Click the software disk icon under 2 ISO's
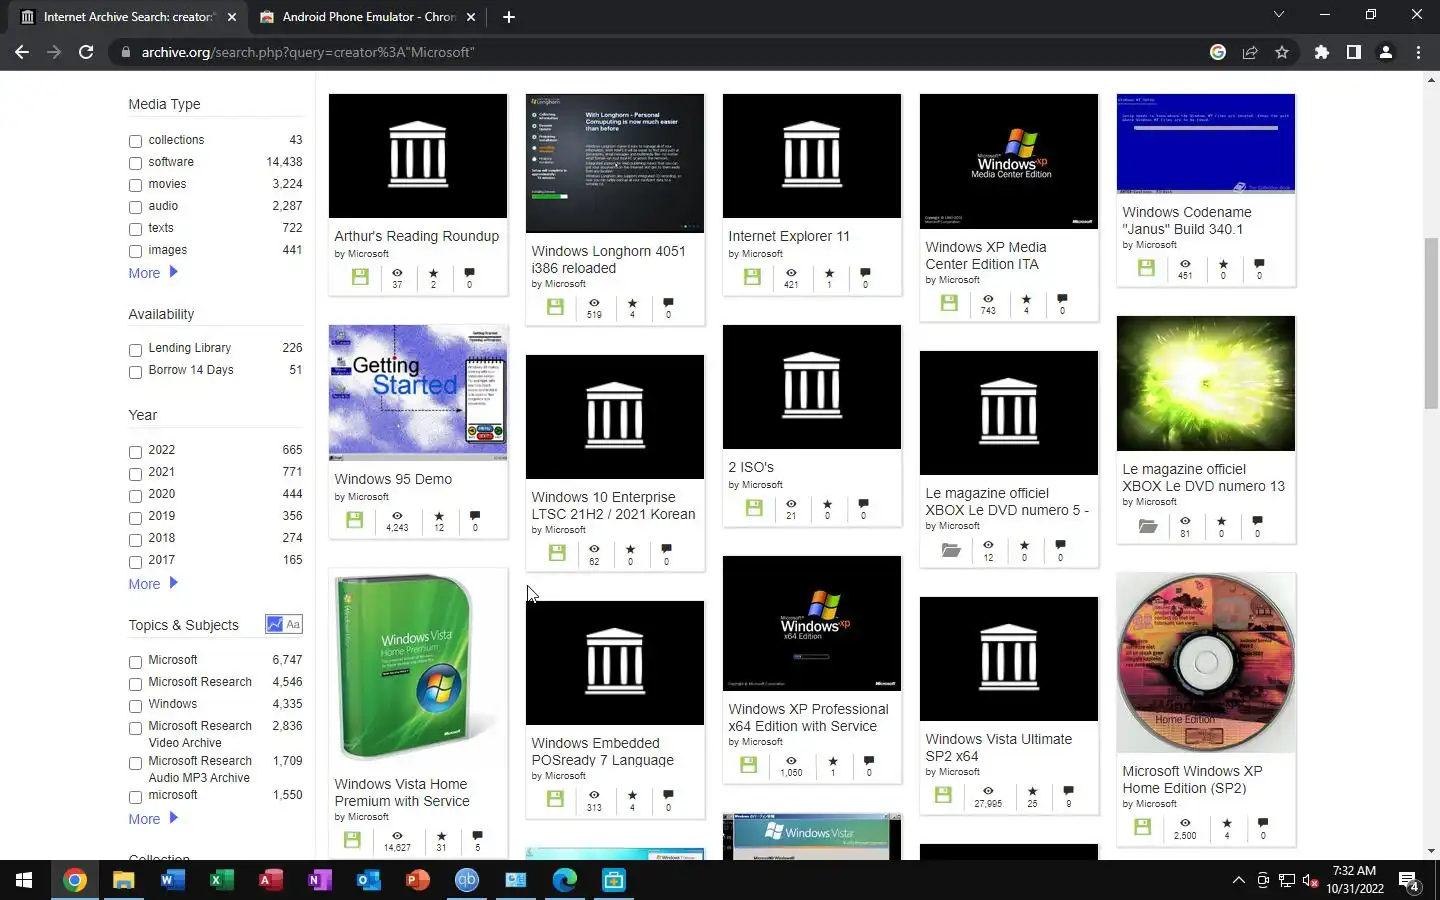The width and height of the screenshot is (1440, 900). 754,508
